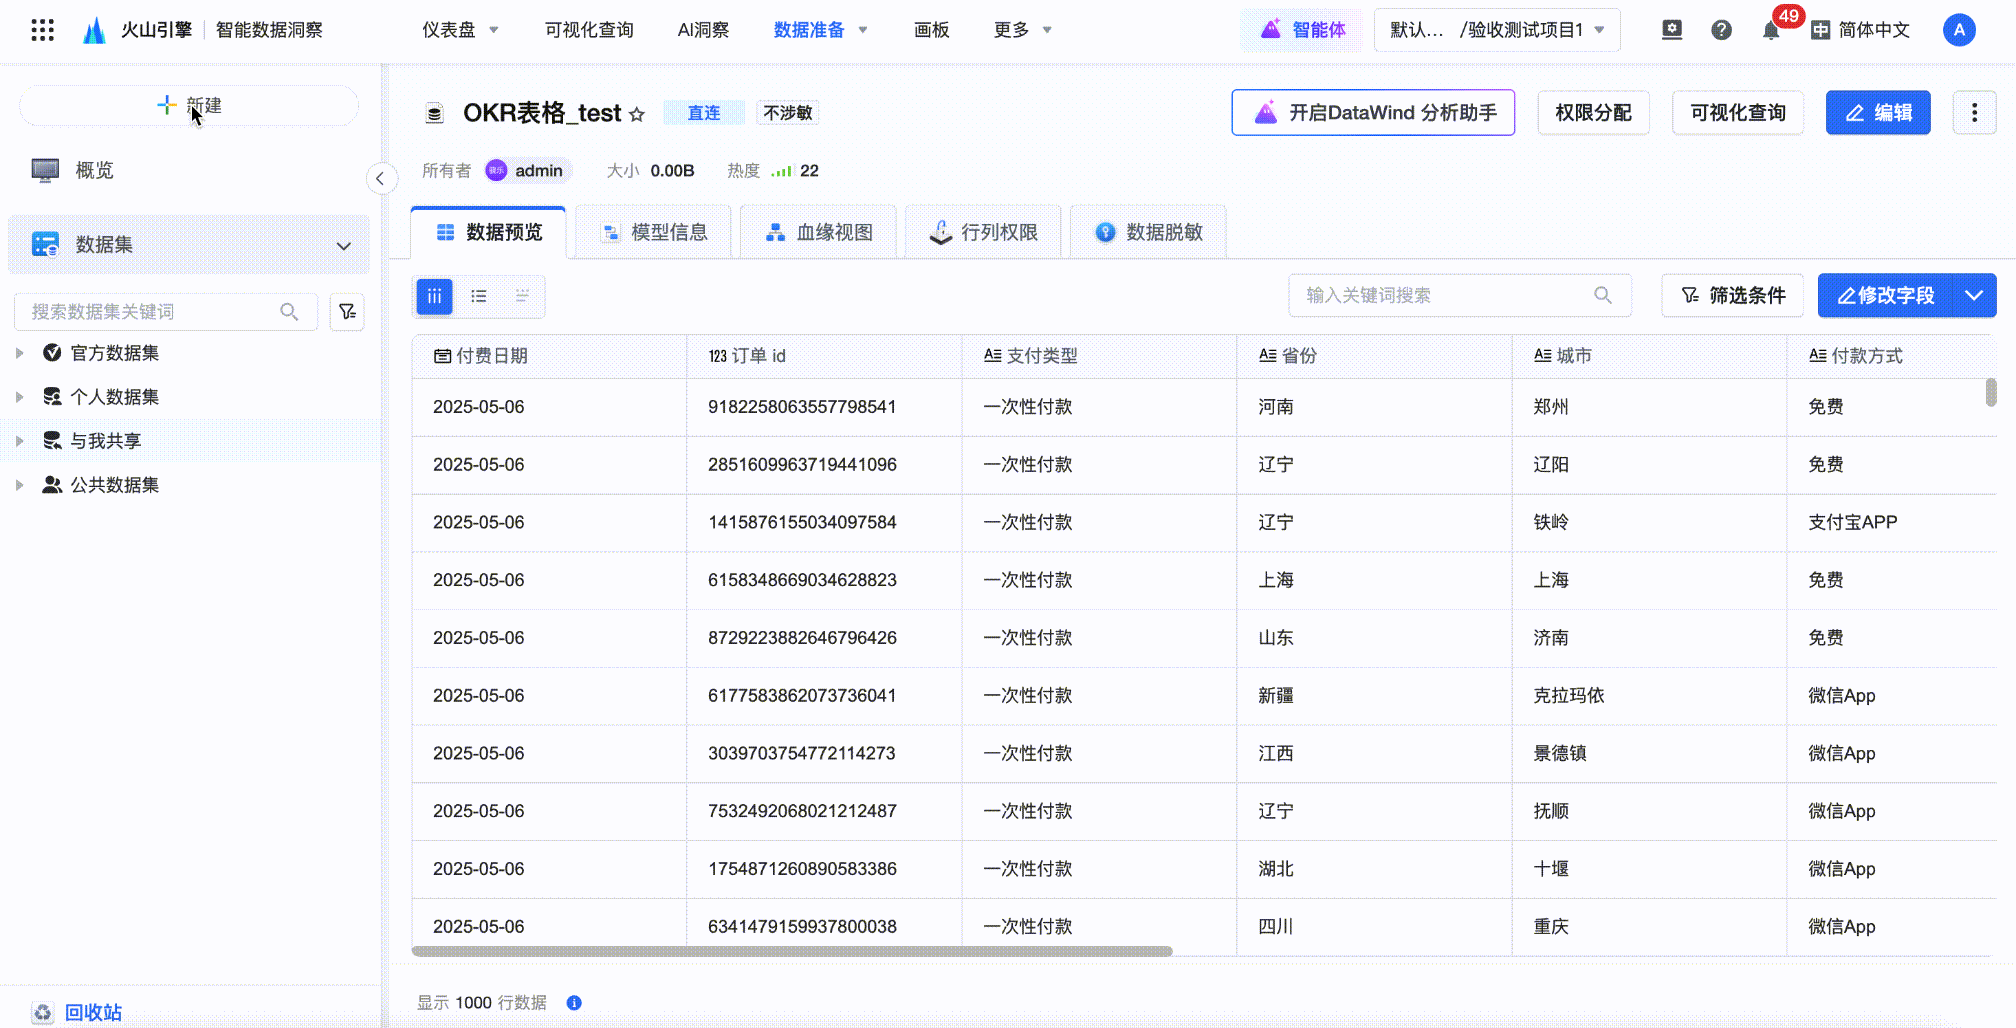This screenshot has width=2016, height=1028.
Task: Click the 可视化查询 button beside 编辑
Action: 1738,113
